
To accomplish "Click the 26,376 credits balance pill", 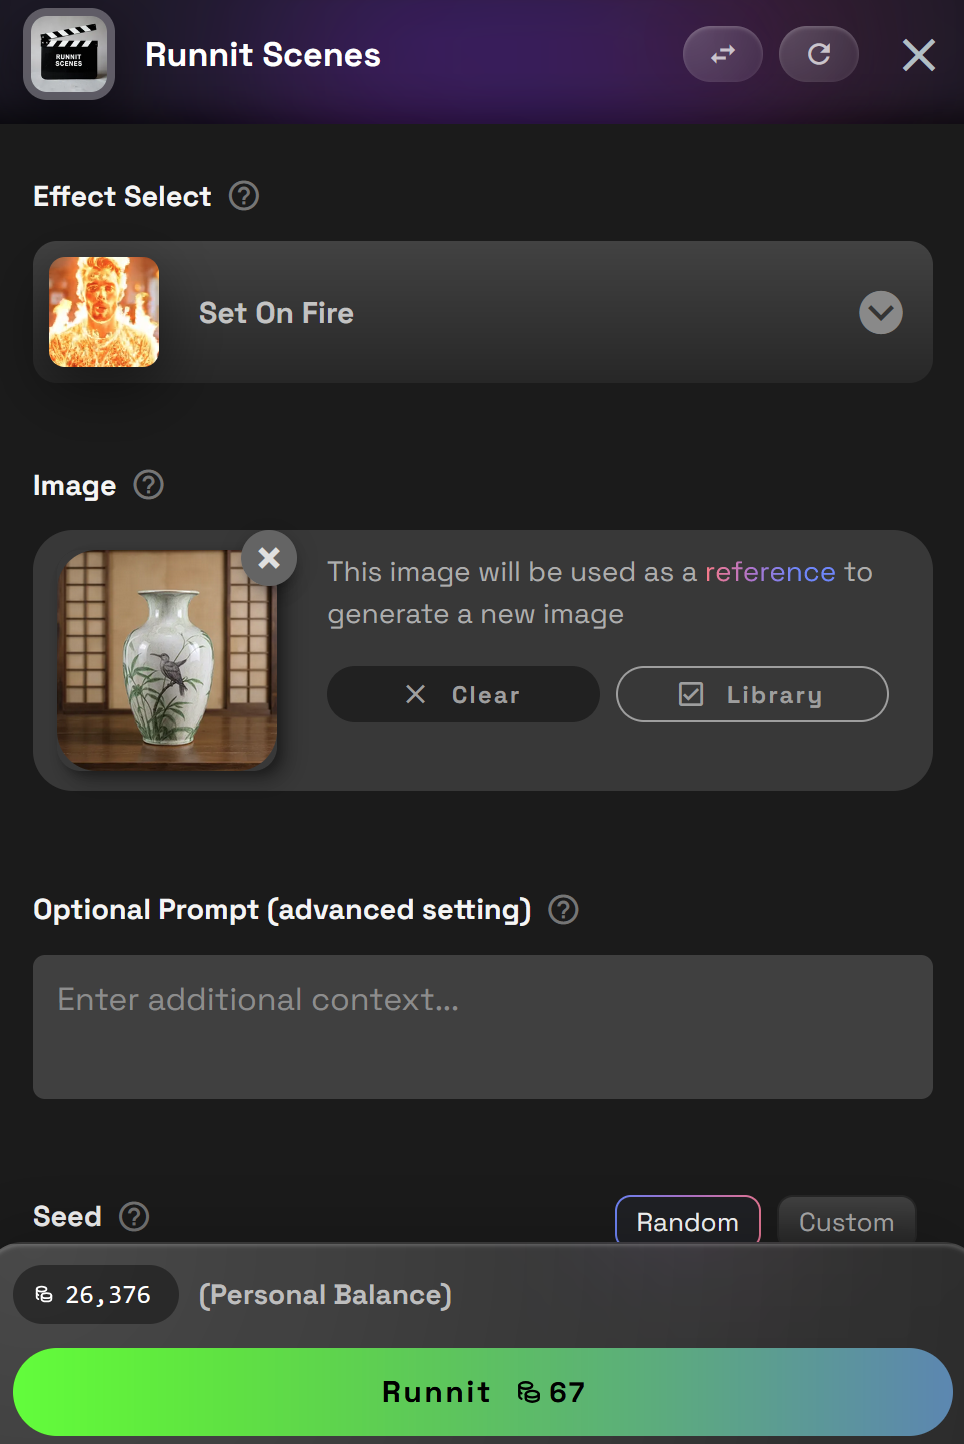I will 96,1295.
